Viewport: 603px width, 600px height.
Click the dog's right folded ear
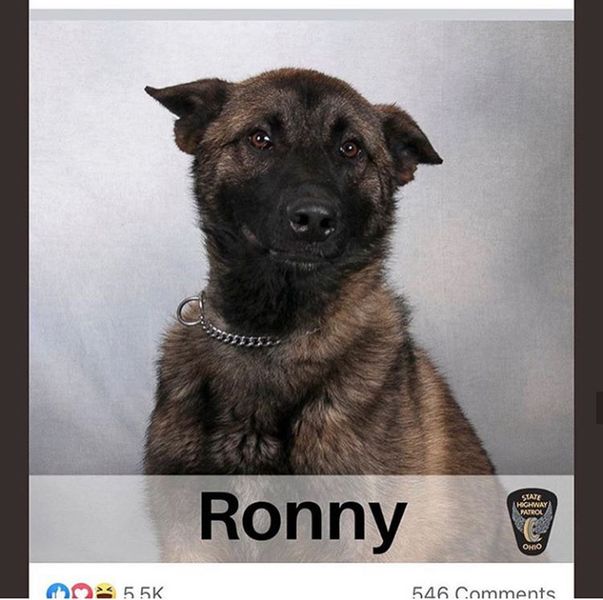coord(408,144)
